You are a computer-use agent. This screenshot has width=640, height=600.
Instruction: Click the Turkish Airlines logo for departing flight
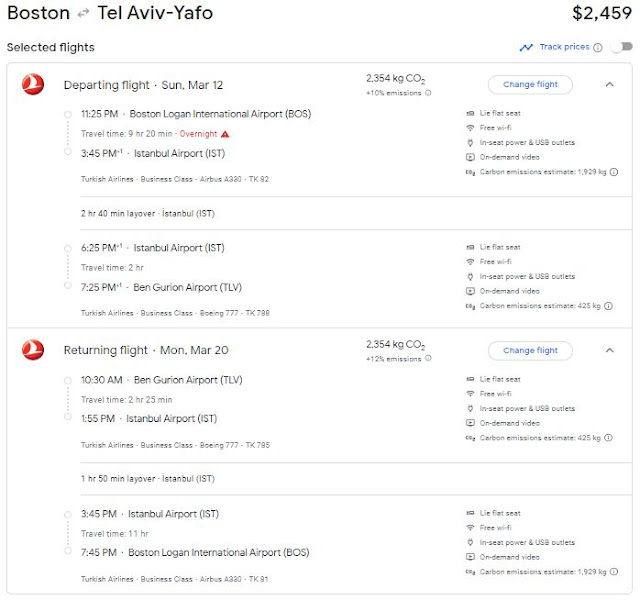33,85
